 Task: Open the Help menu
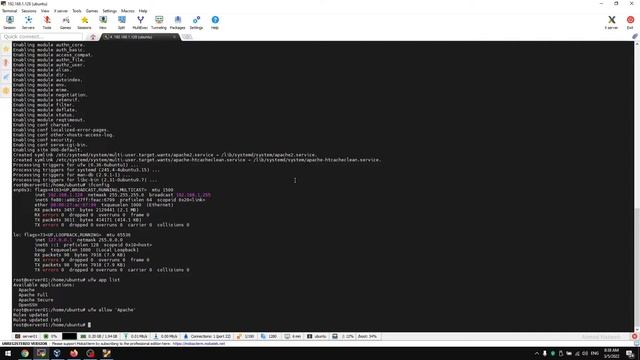(x=143, y=11)
